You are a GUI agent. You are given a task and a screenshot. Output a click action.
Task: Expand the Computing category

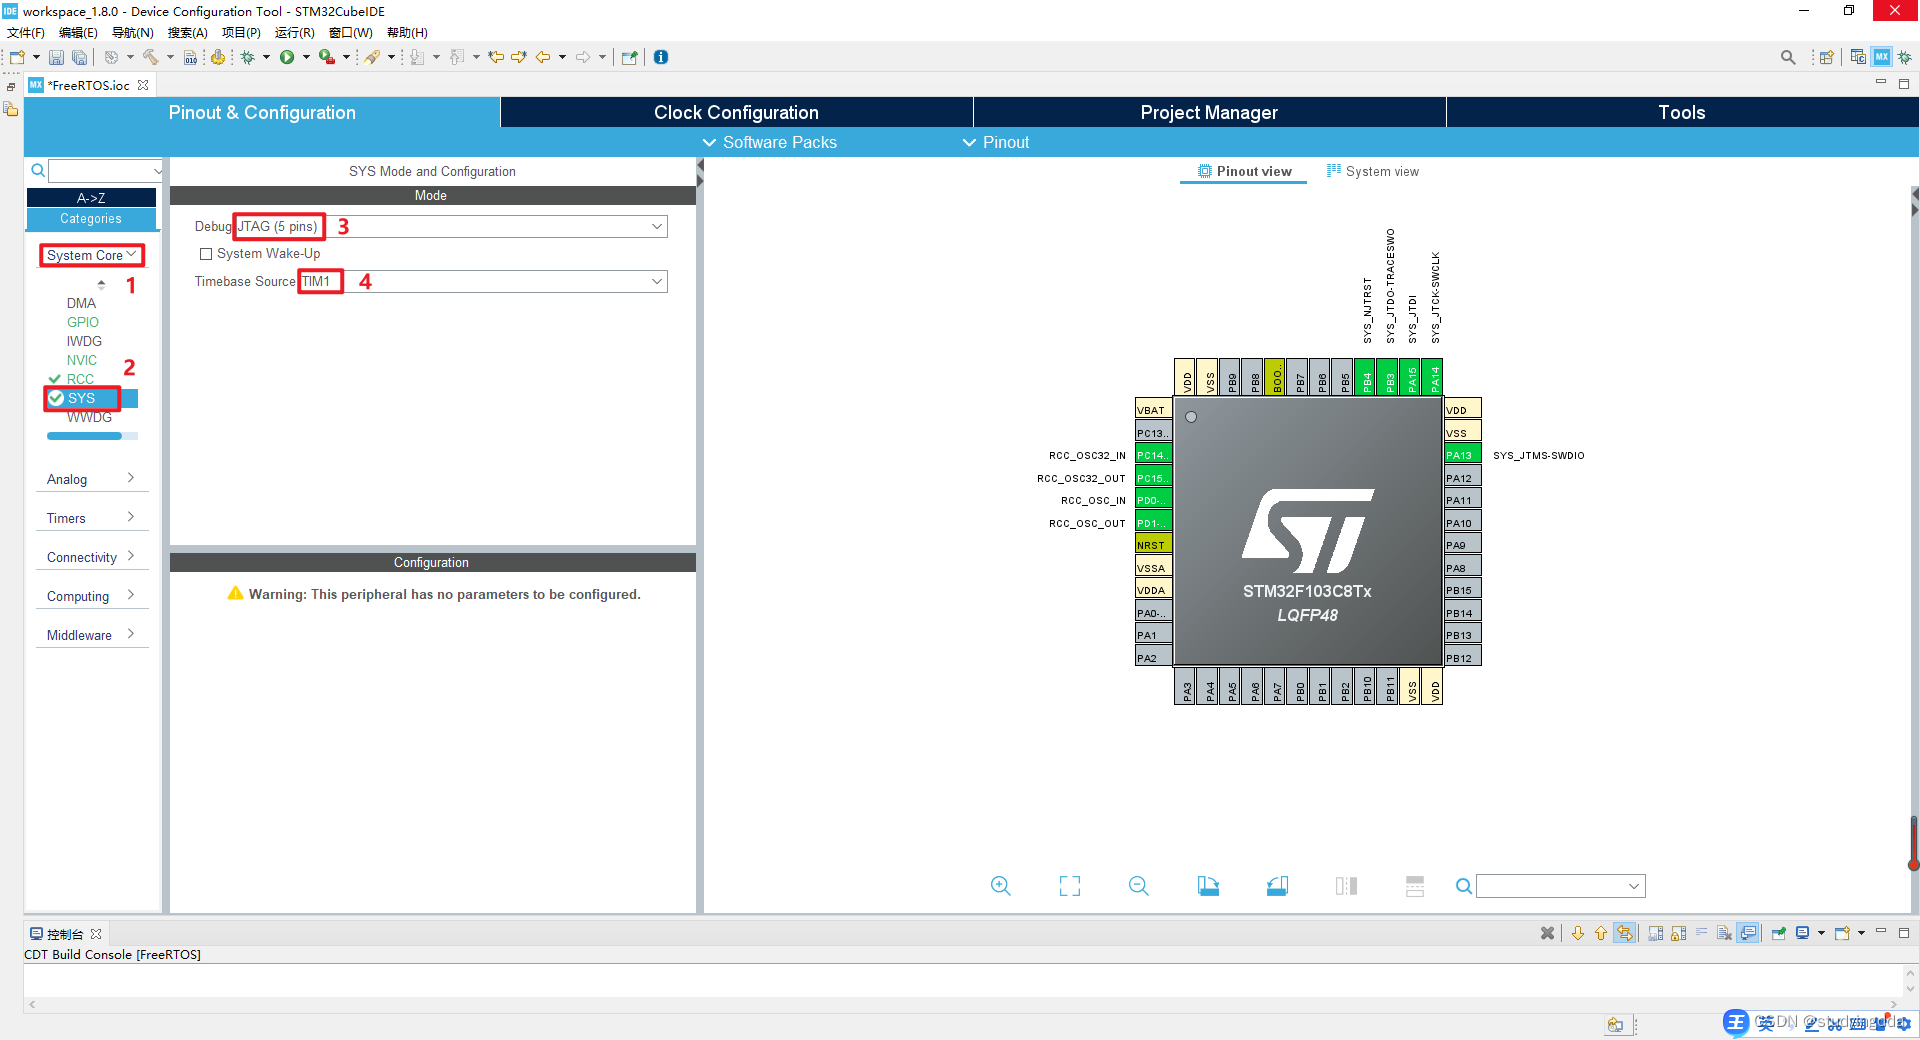point(91,596)
